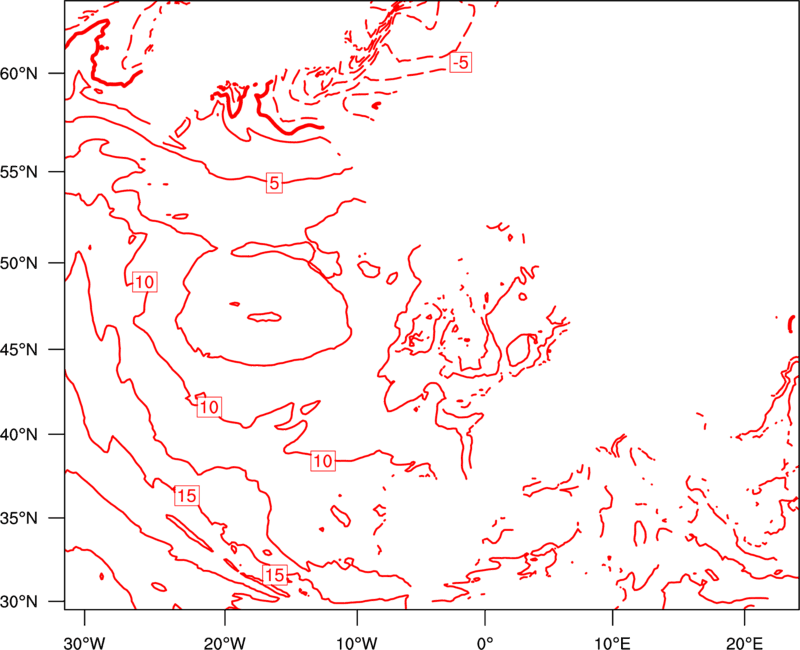Click the 30°N latitude label
Screen dimensions: 800x650
pos(19,602)
